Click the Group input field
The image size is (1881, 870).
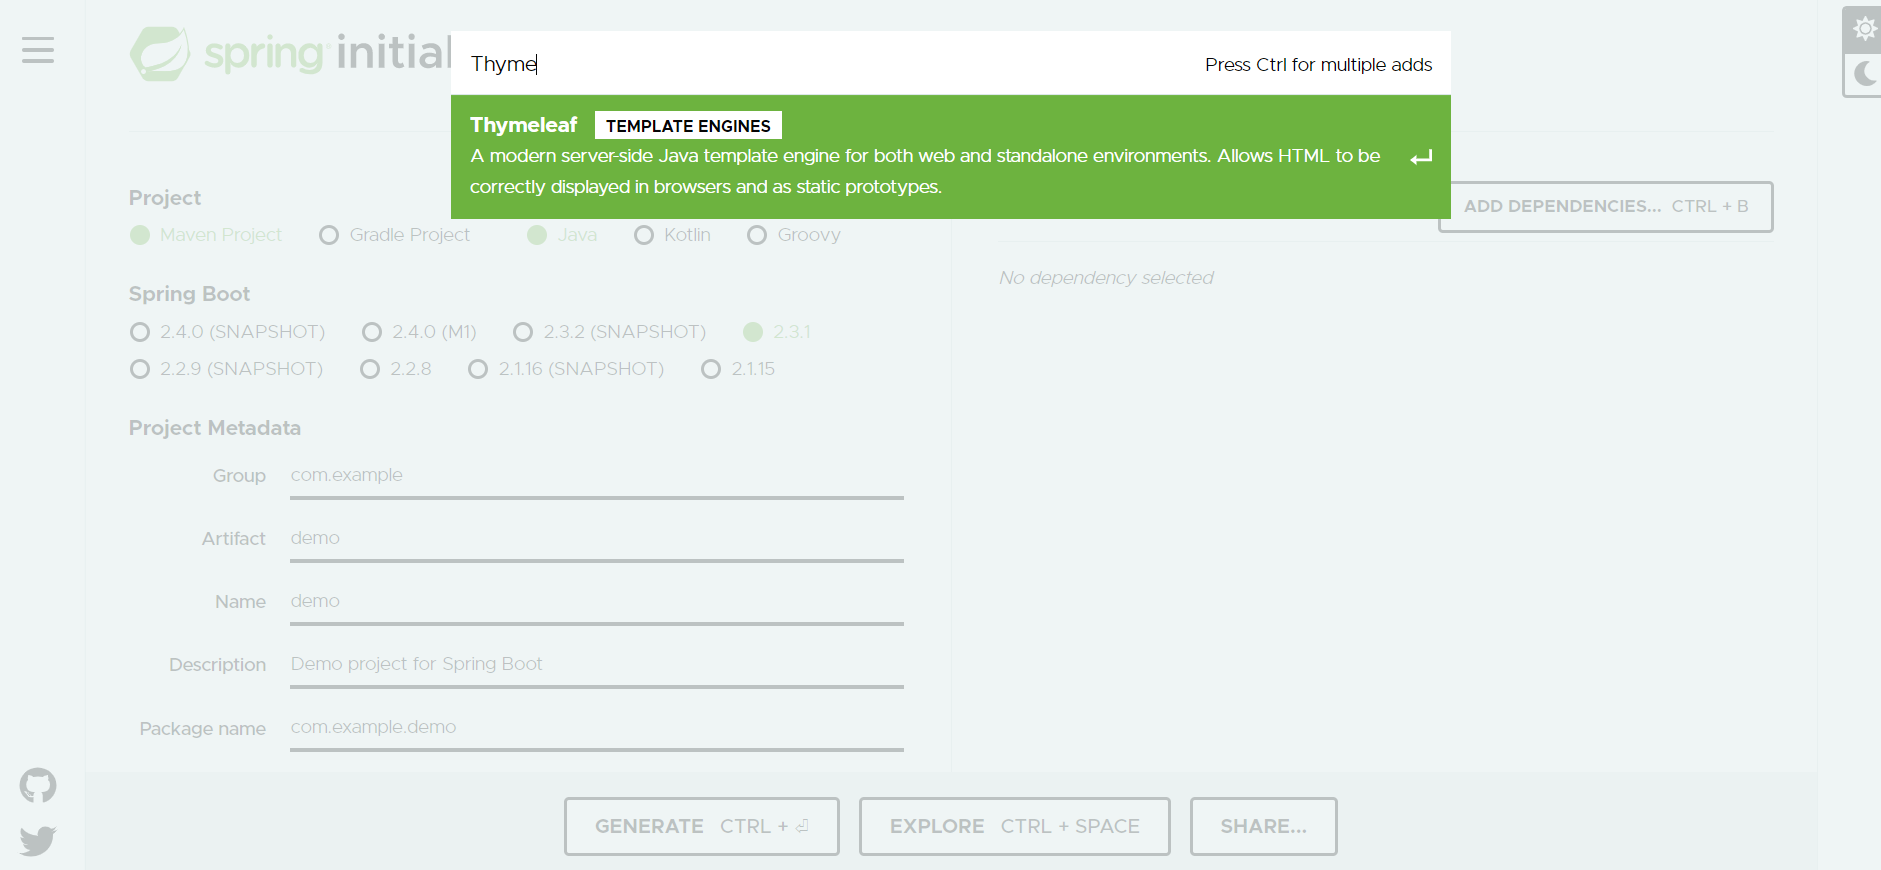(x=597, y=476)
